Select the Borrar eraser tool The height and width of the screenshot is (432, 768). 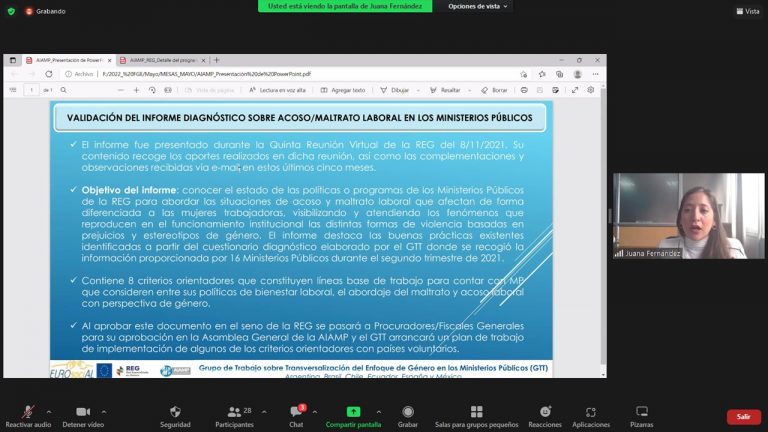tap(494, 90)
